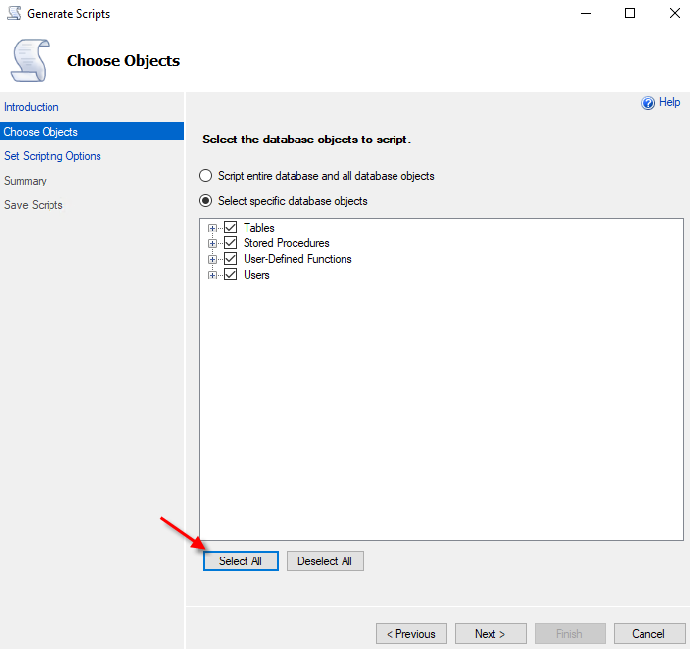Toggle User-Defined Functions checkbox
The width and height of the screenshot is (690, 649).
pos(231,259)
